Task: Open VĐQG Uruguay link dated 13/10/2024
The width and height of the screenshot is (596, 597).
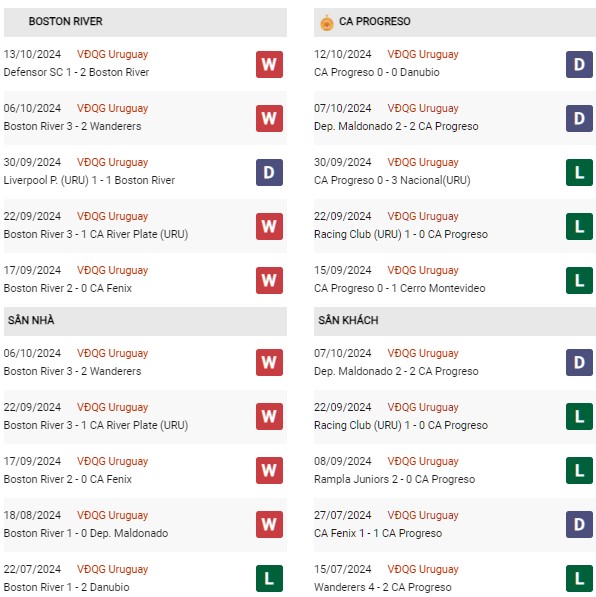Action: [112, 54]
